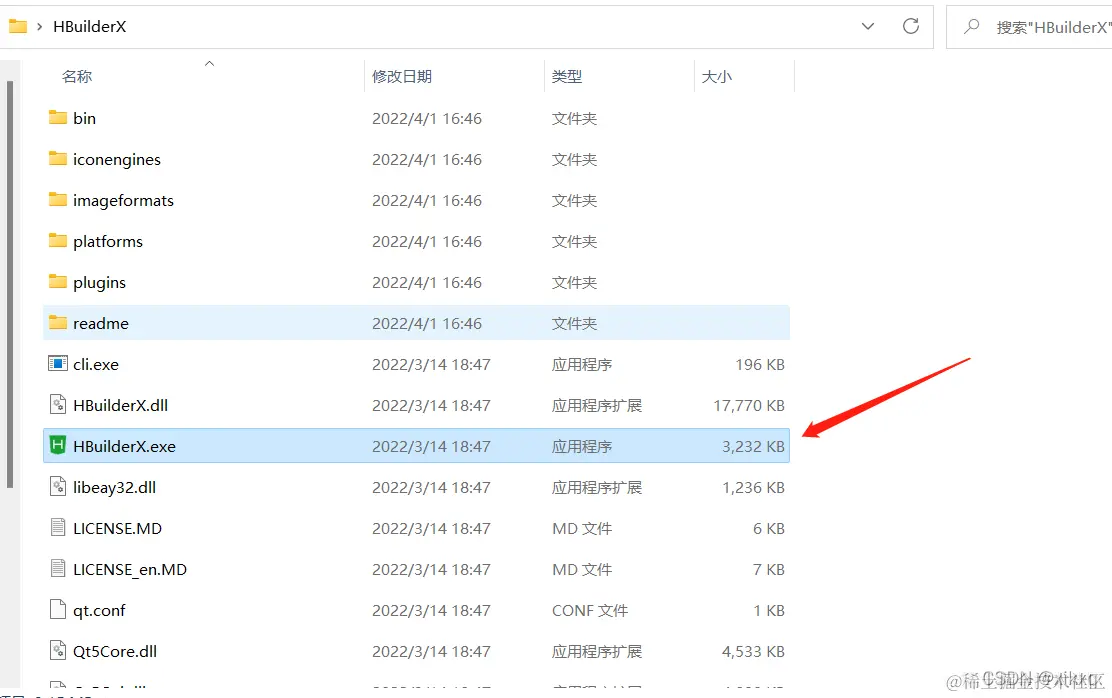Select the file name cli.exe

pos(96,365)
